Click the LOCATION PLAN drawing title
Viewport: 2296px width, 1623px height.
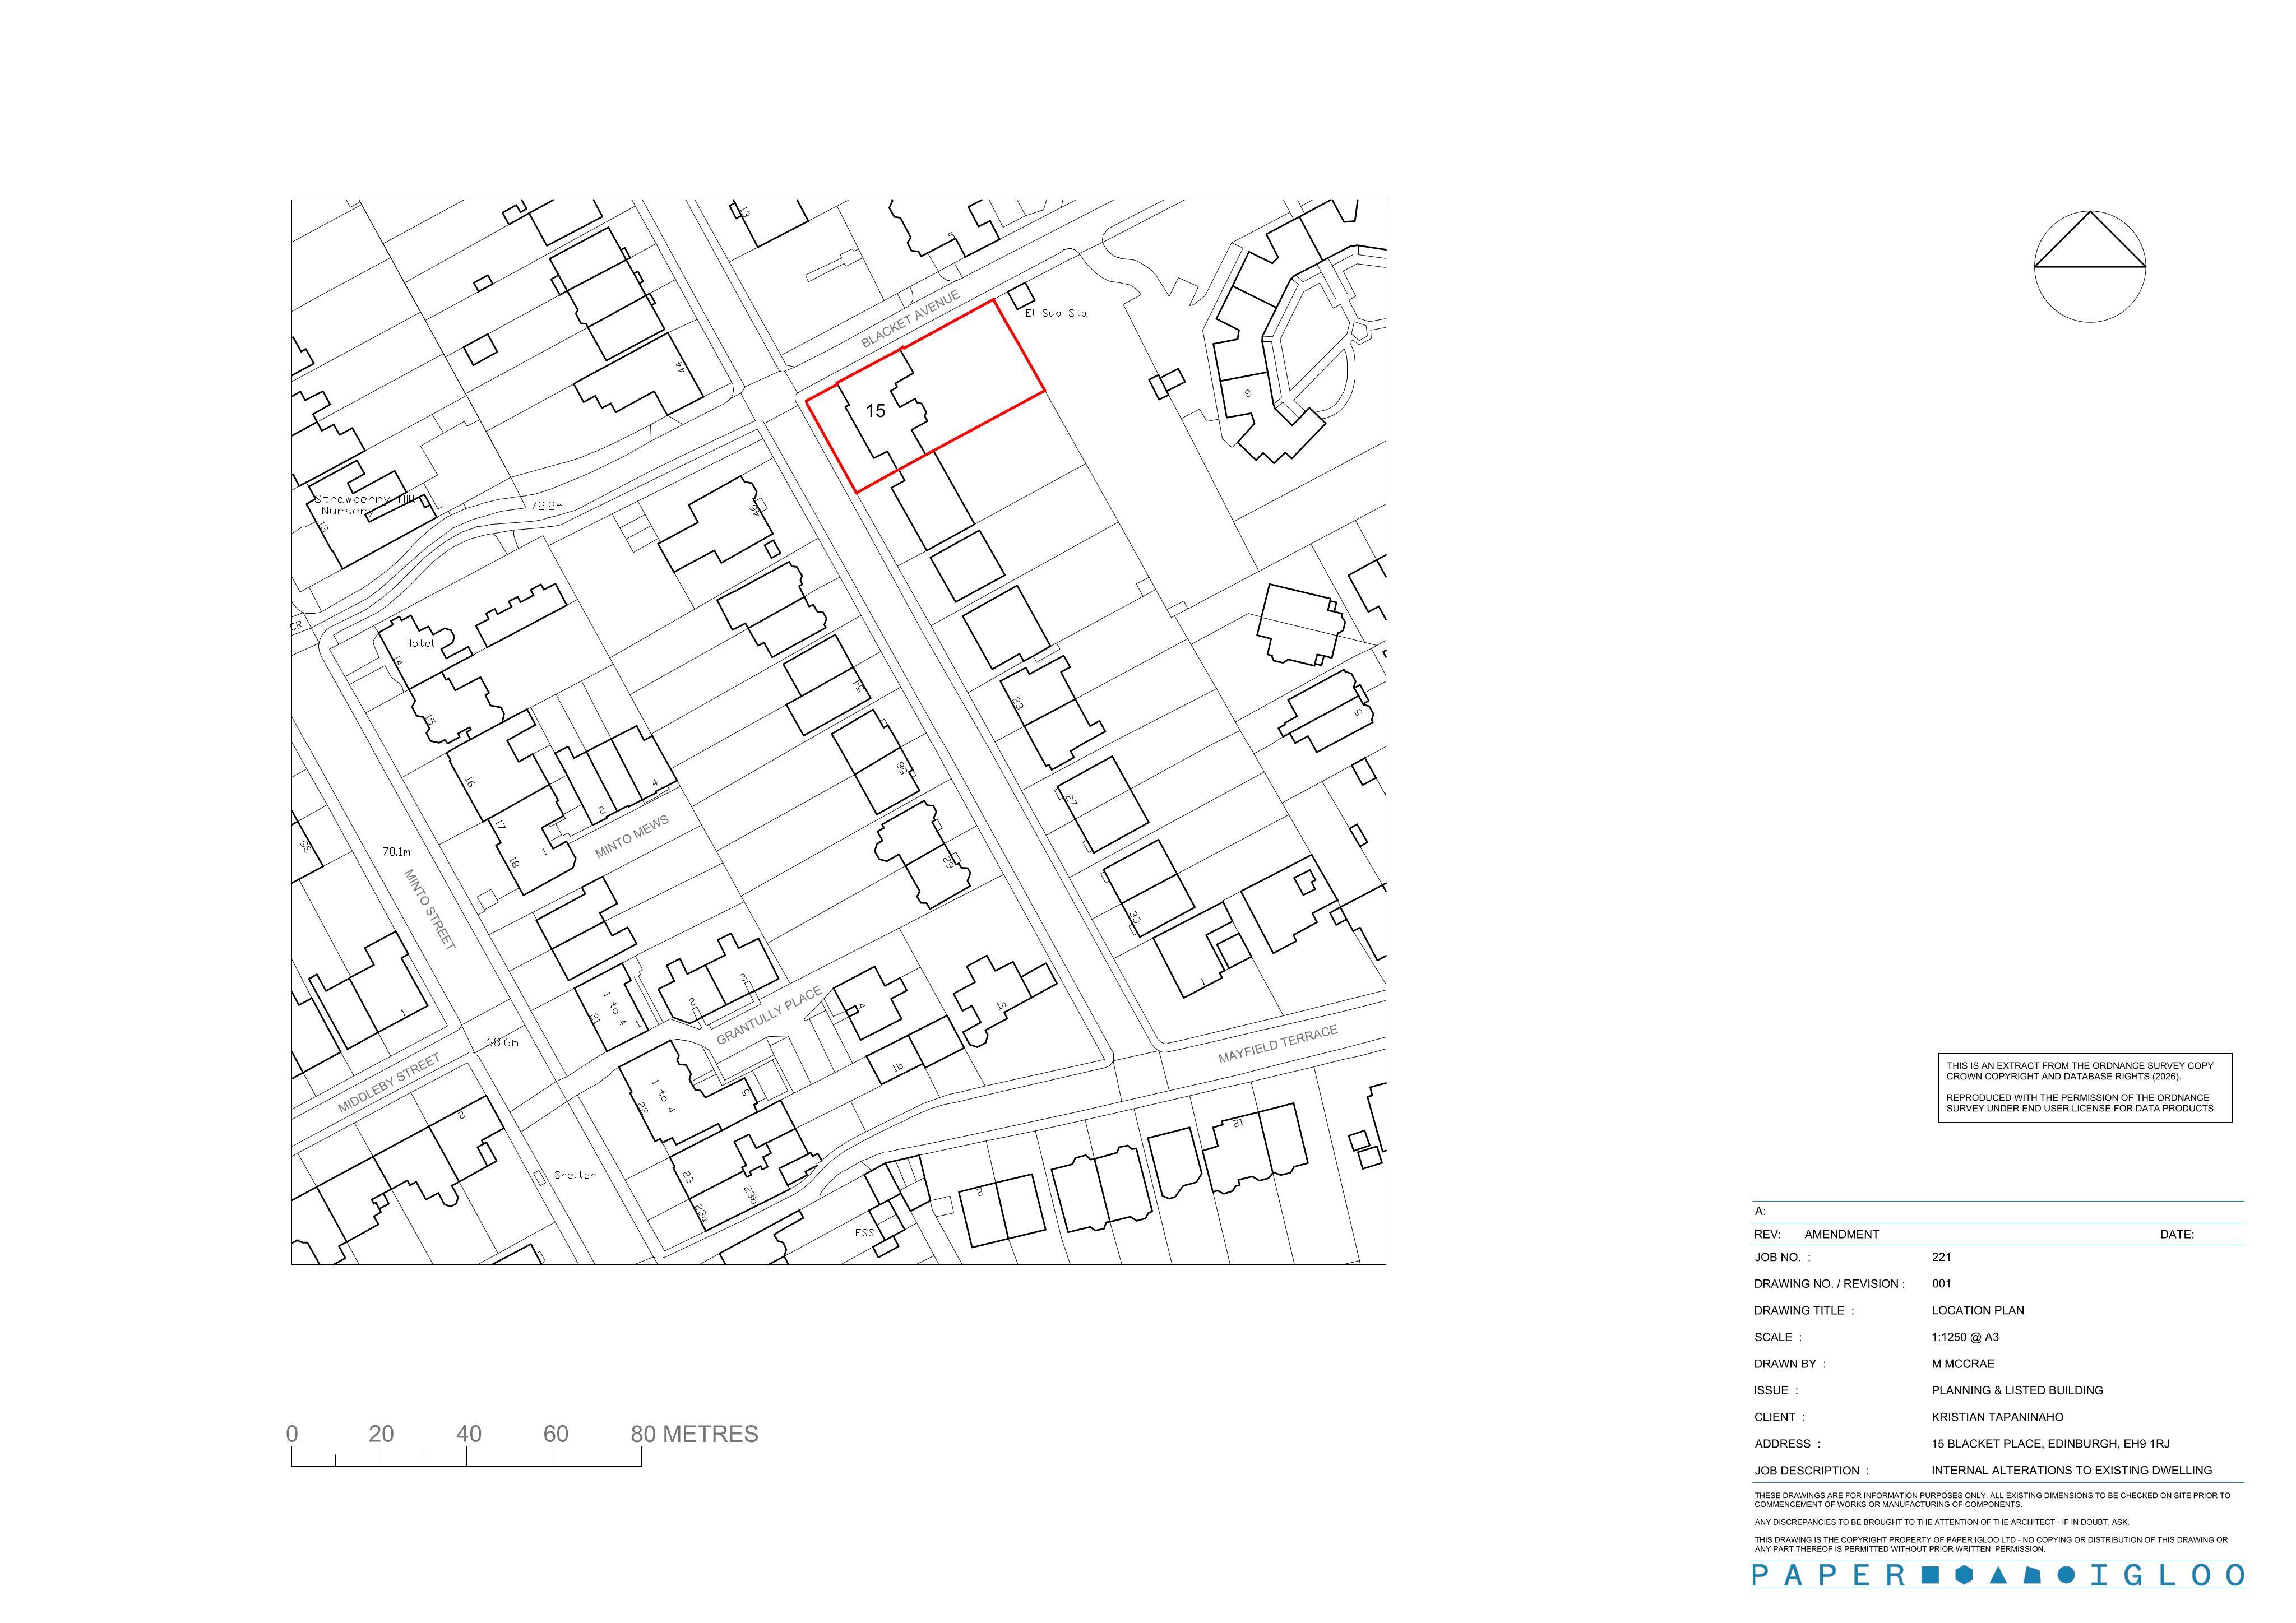click(x=1978, y=1310)
